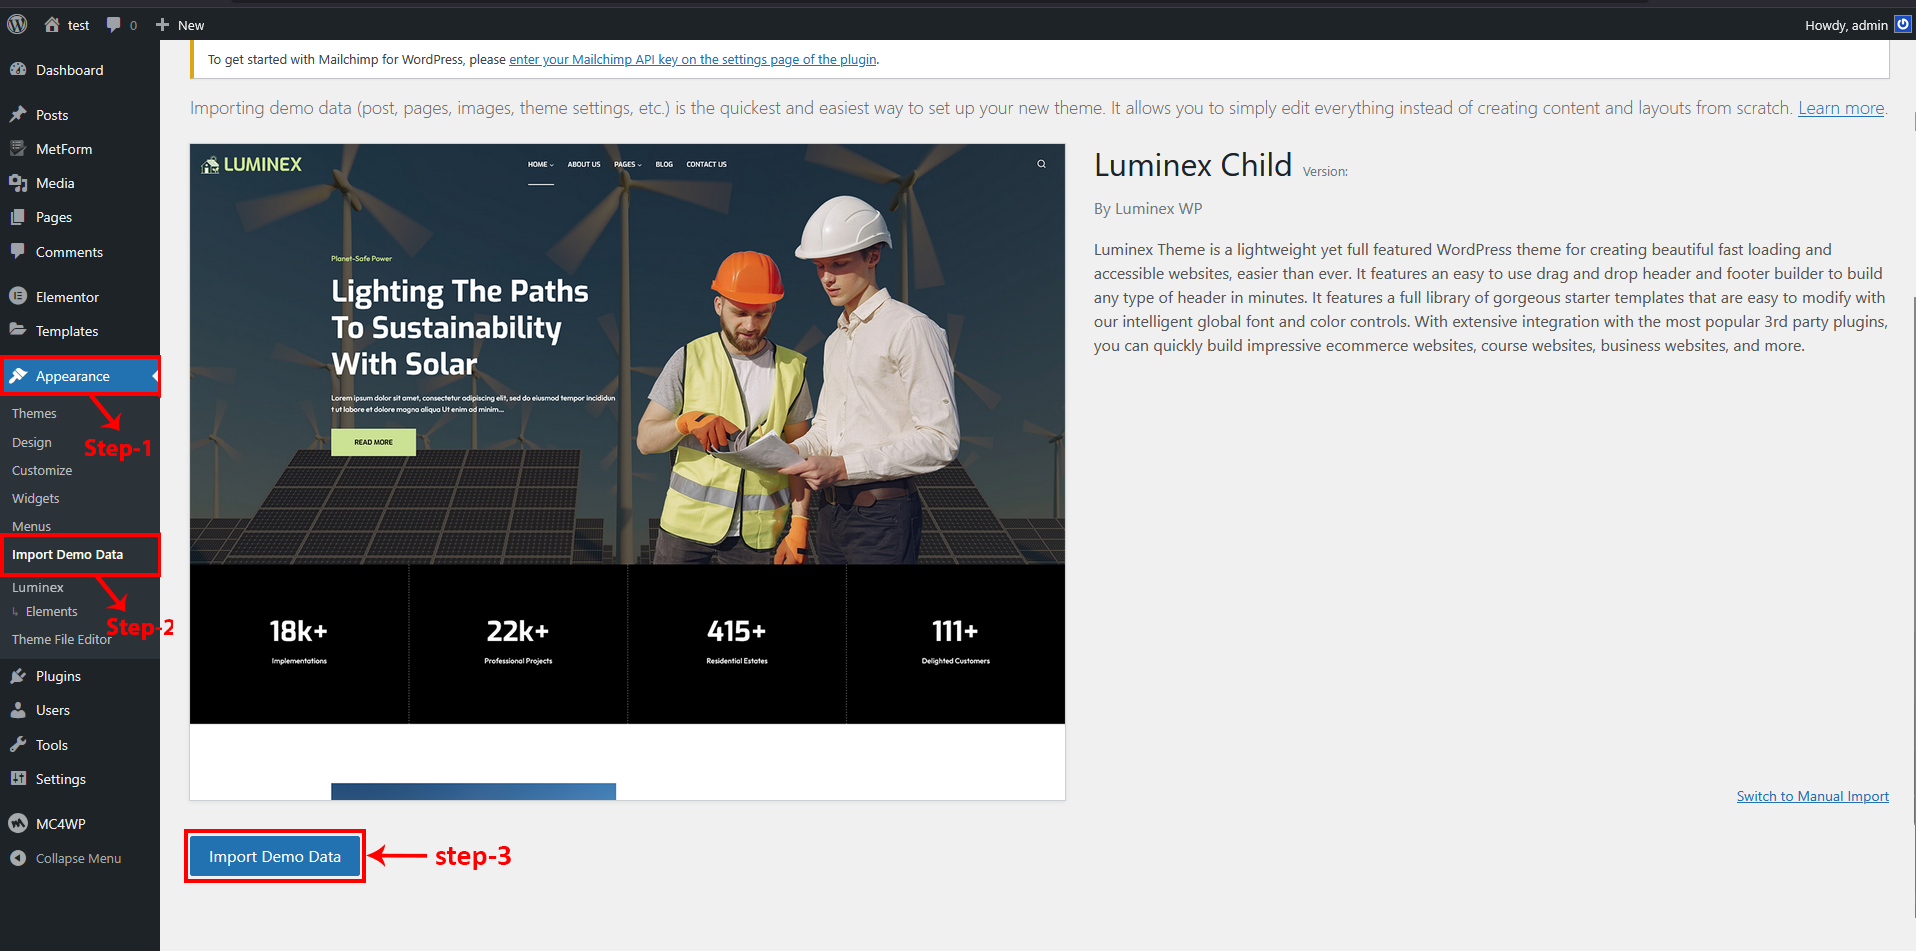This screenshot has height=951, width=1916.
Task: Click the Dashboard gauge icon
Action: (18, 70)
